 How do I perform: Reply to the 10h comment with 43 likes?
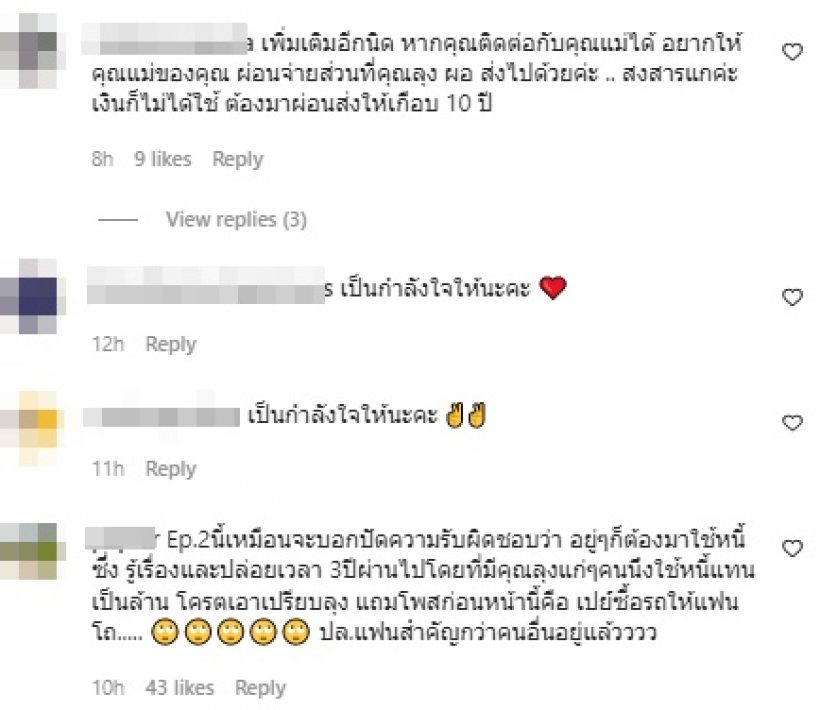[x=260, y=688]
